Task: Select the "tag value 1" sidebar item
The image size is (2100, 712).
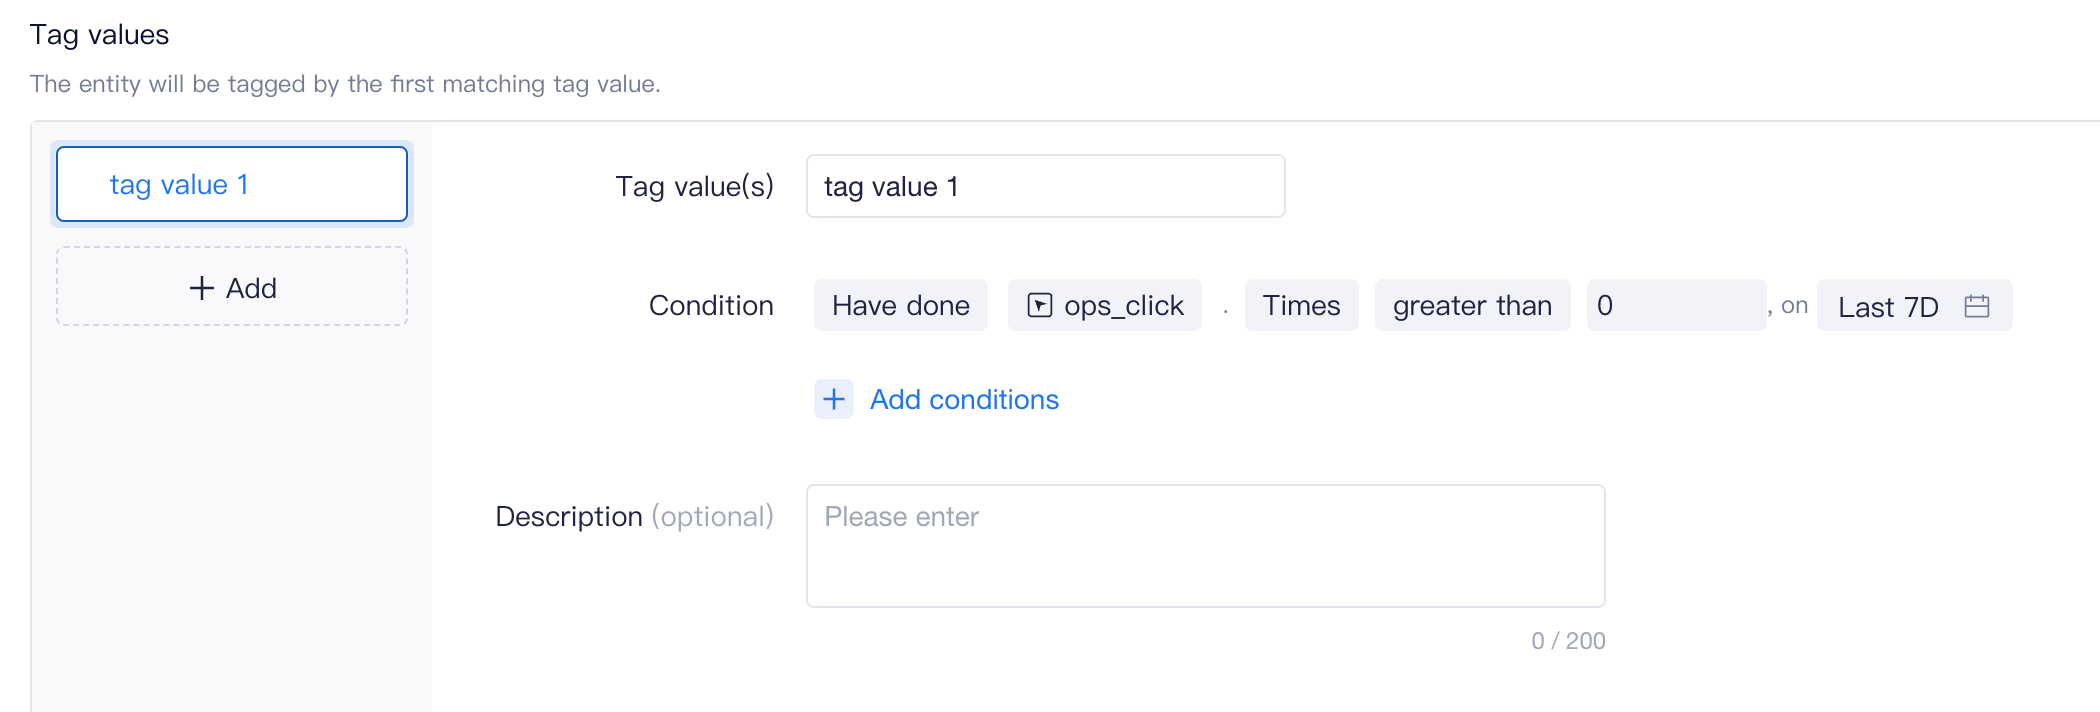Action: tap(232, 184)
